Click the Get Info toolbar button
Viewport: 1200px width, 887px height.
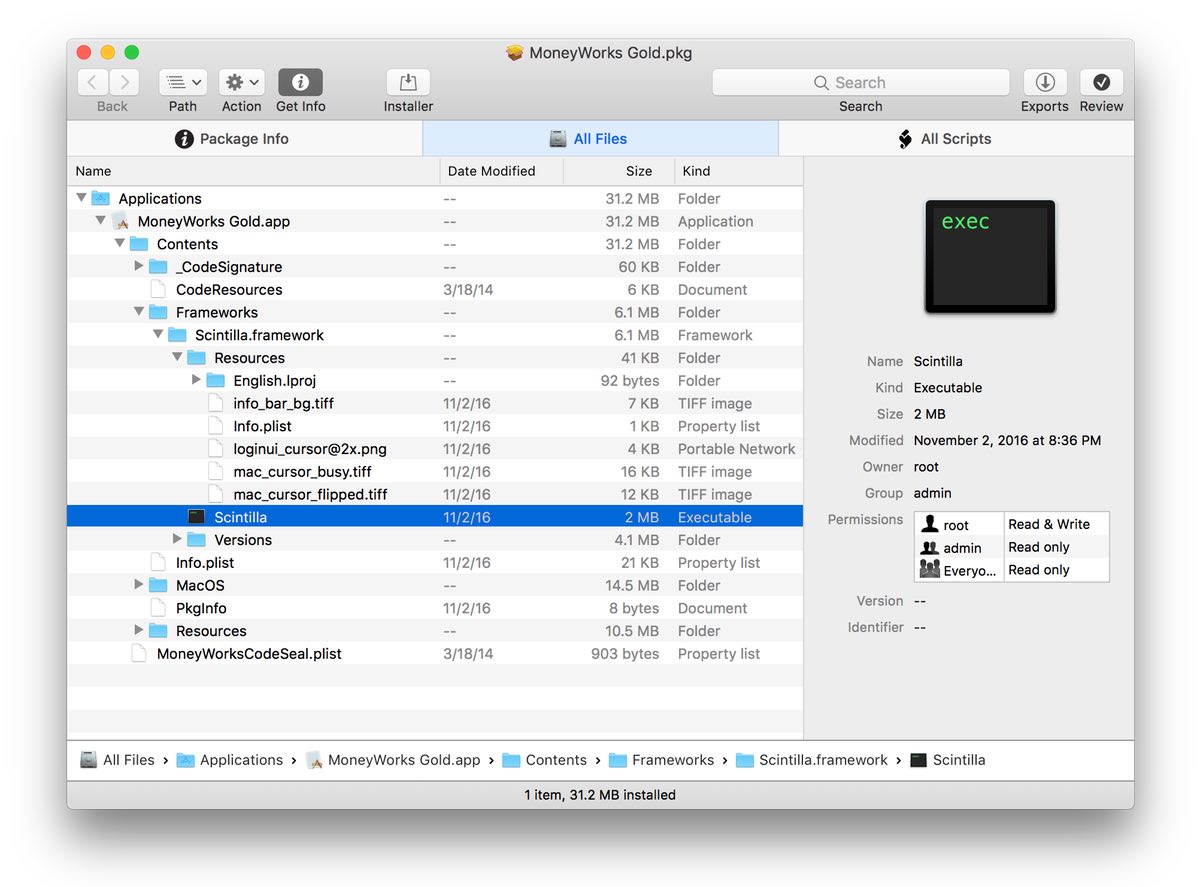click(300, 82)
